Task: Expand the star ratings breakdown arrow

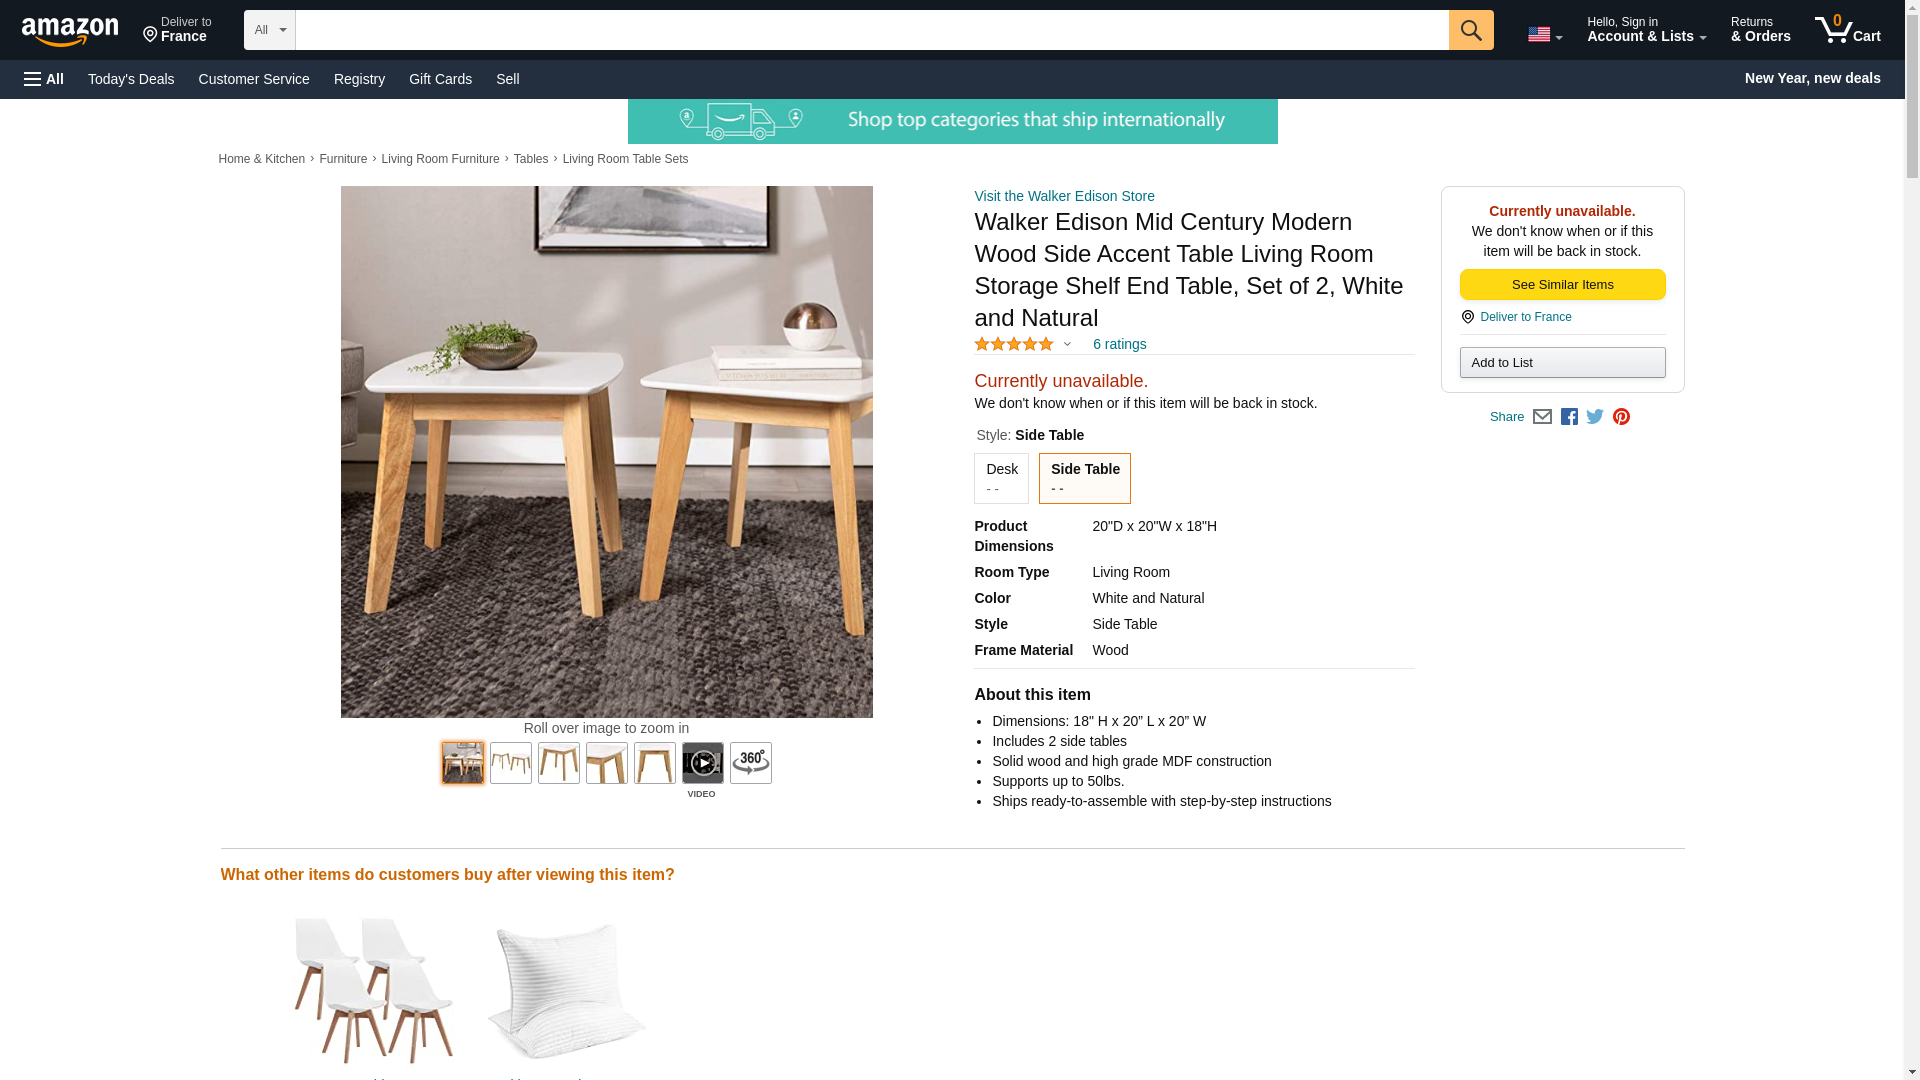Action: pos(1067,345)
